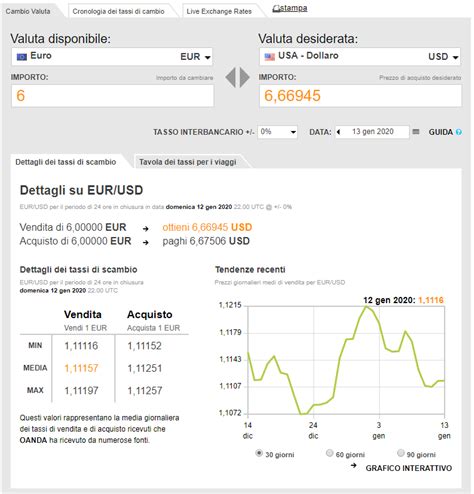Click the blue question mark help icon
474x494 pixels.
[x=459, y=132]
